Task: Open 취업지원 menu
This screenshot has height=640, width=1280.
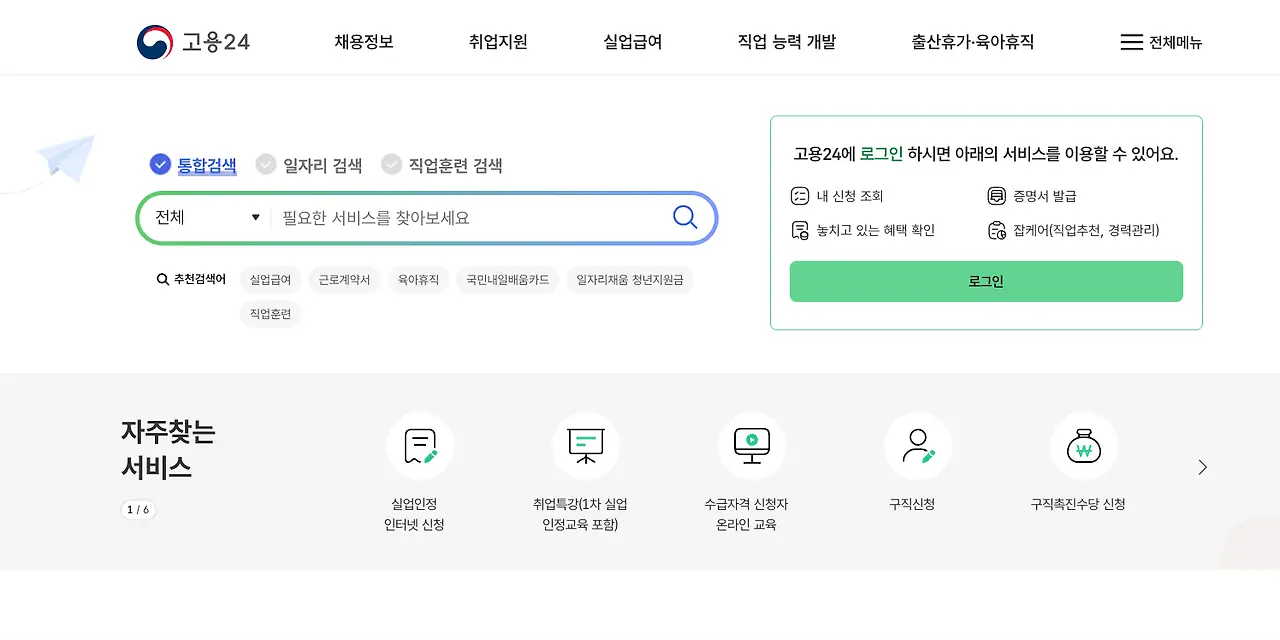Action: pos(498,42)
